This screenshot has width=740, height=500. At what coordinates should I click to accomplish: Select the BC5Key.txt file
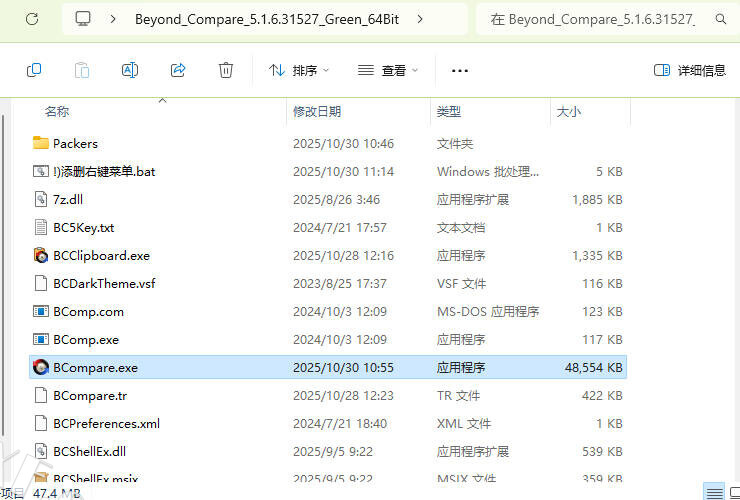click(83, 227)
